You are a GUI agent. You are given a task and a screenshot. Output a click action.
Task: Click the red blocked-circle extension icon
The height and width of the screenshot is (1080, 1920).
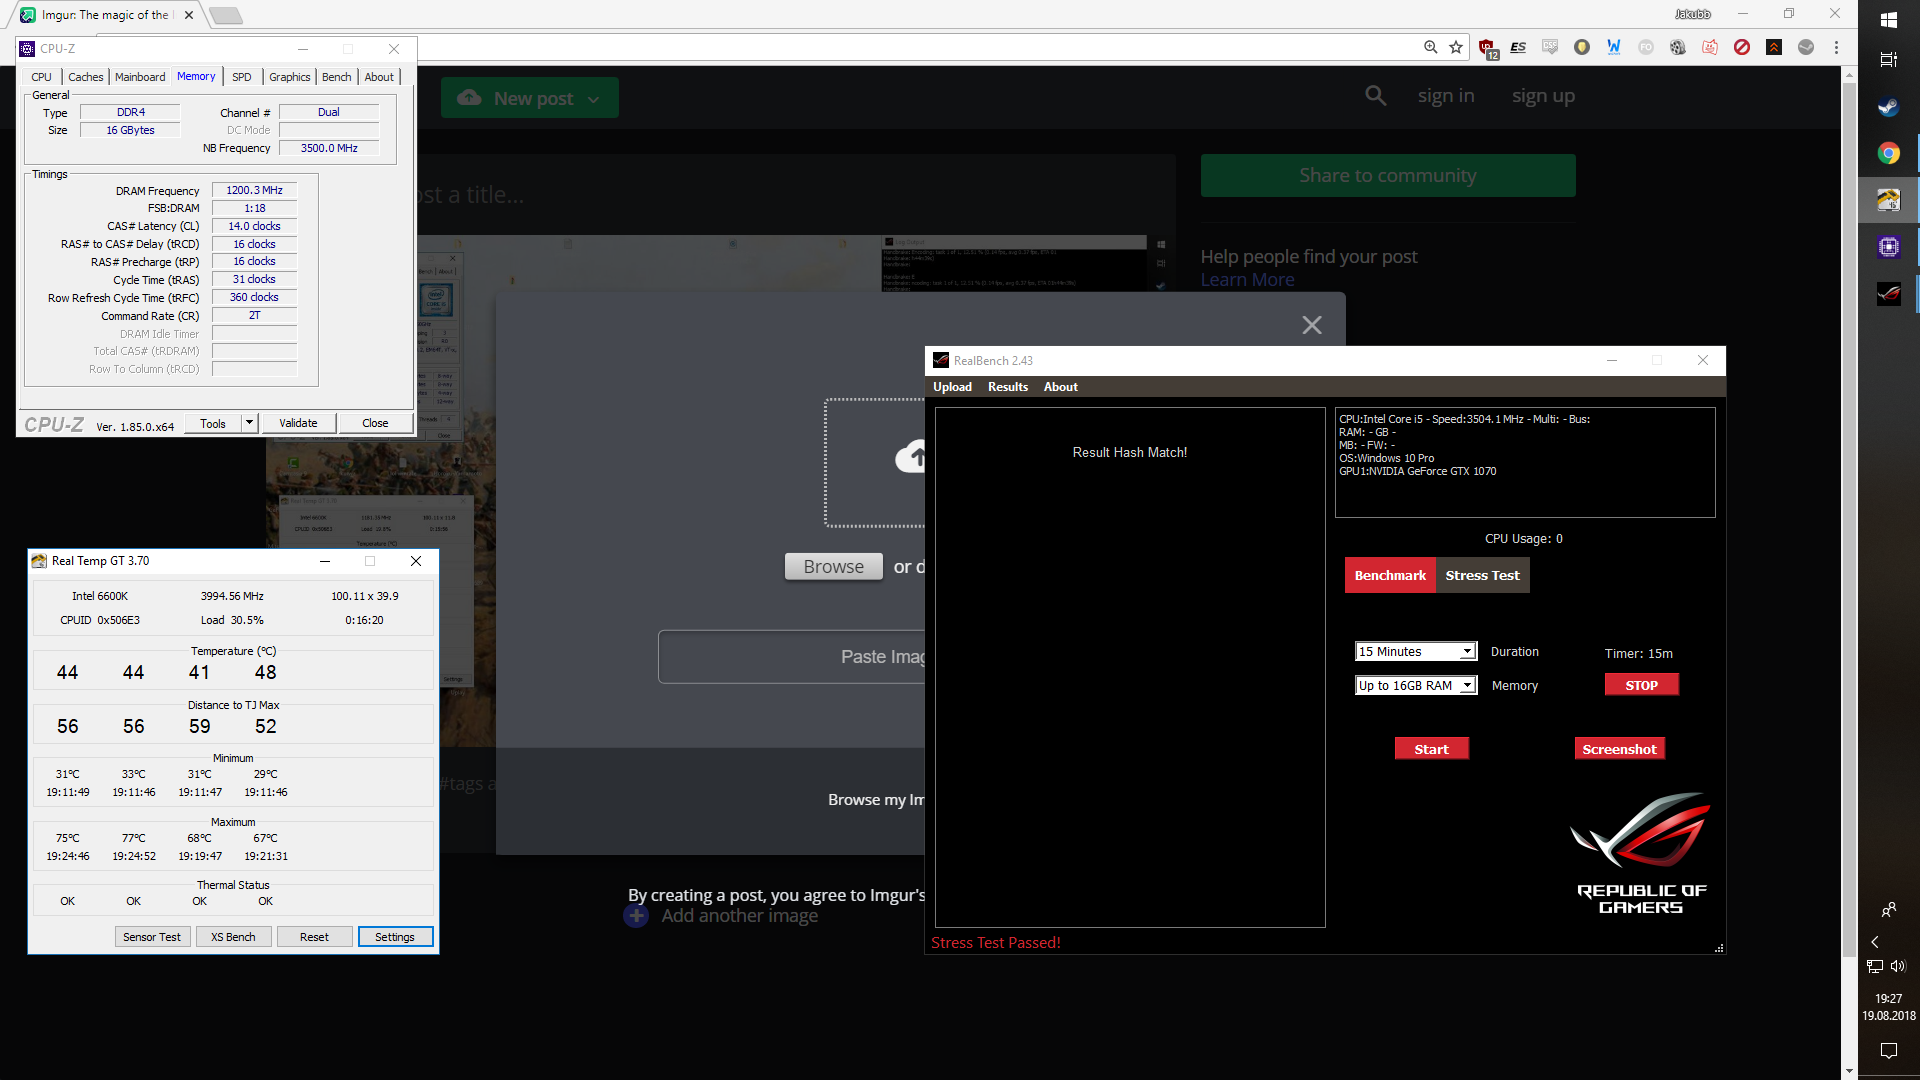coord(1742,47)
